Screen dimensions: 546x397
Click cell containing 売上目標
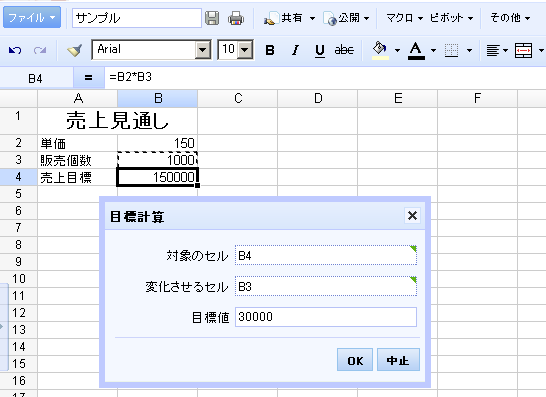point(78,177)
